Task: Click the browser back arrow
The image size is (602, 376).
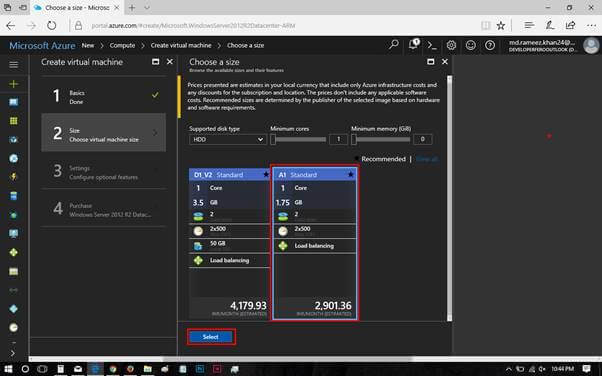Action: pyautogui.click(x=11, y=26)
